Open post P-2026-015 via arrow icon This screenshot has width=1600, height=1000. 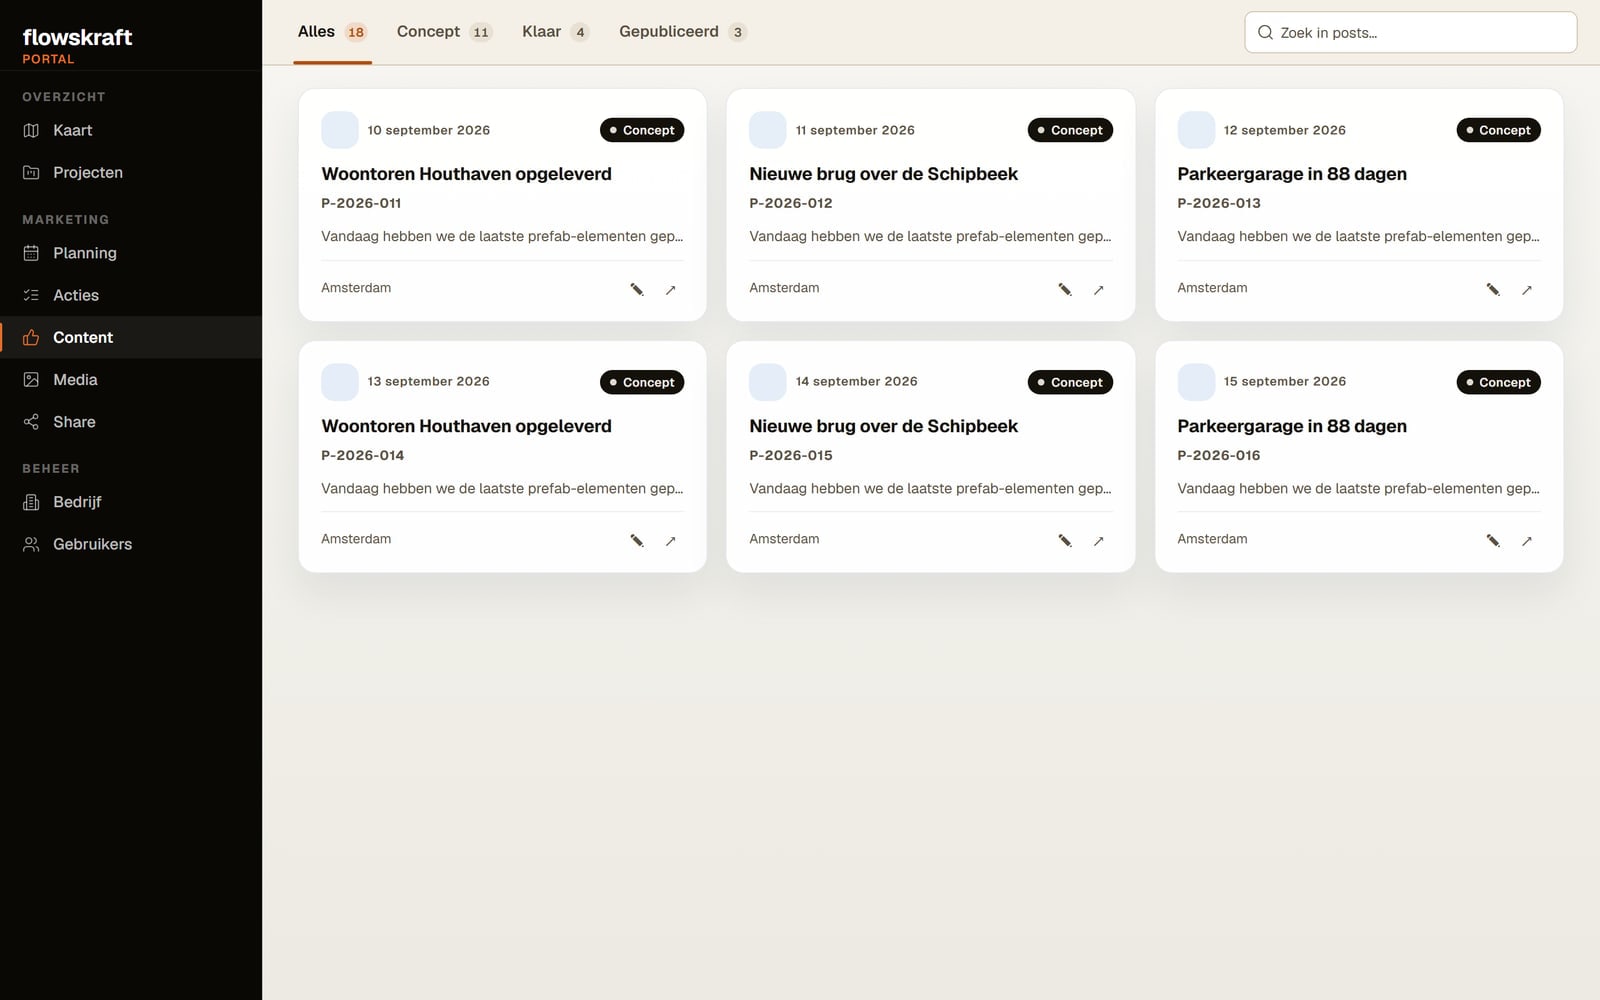pos(1099,540)
